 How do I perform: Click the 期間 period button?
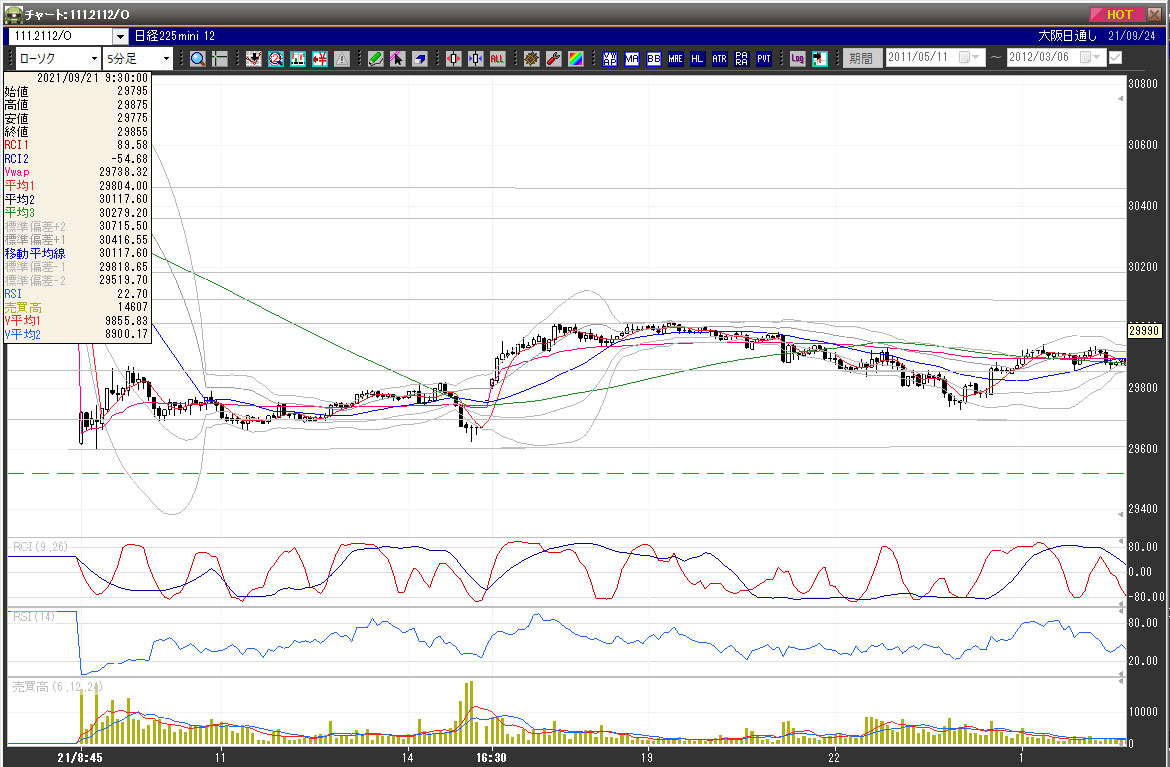[862, 57]
